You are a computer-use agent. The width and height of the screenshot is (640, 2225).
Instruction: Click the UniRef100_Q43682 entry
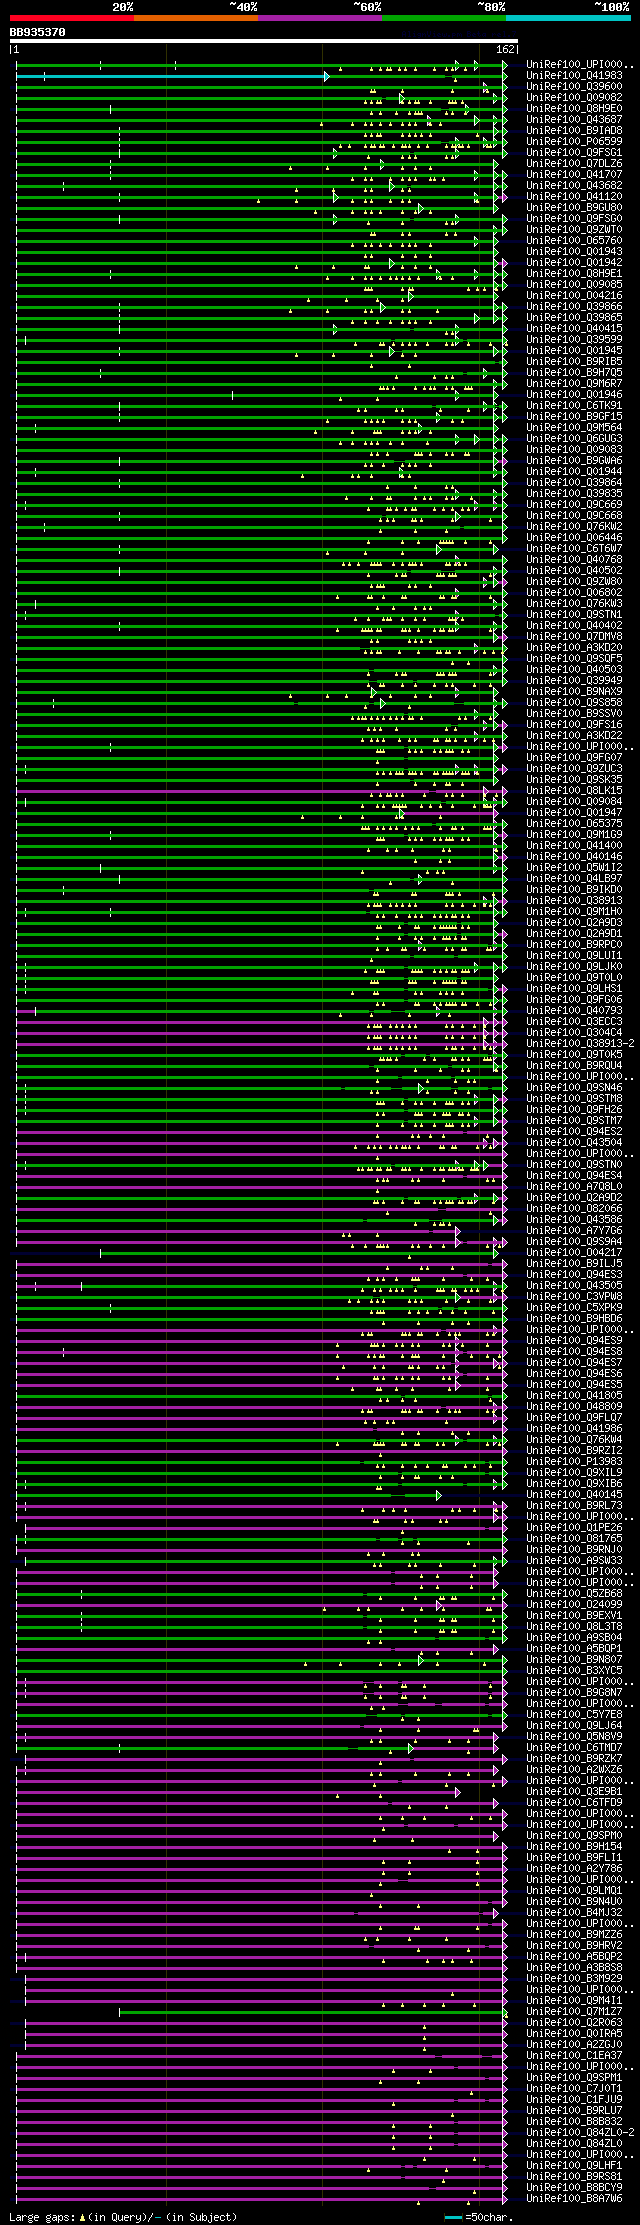coord(574,186)
